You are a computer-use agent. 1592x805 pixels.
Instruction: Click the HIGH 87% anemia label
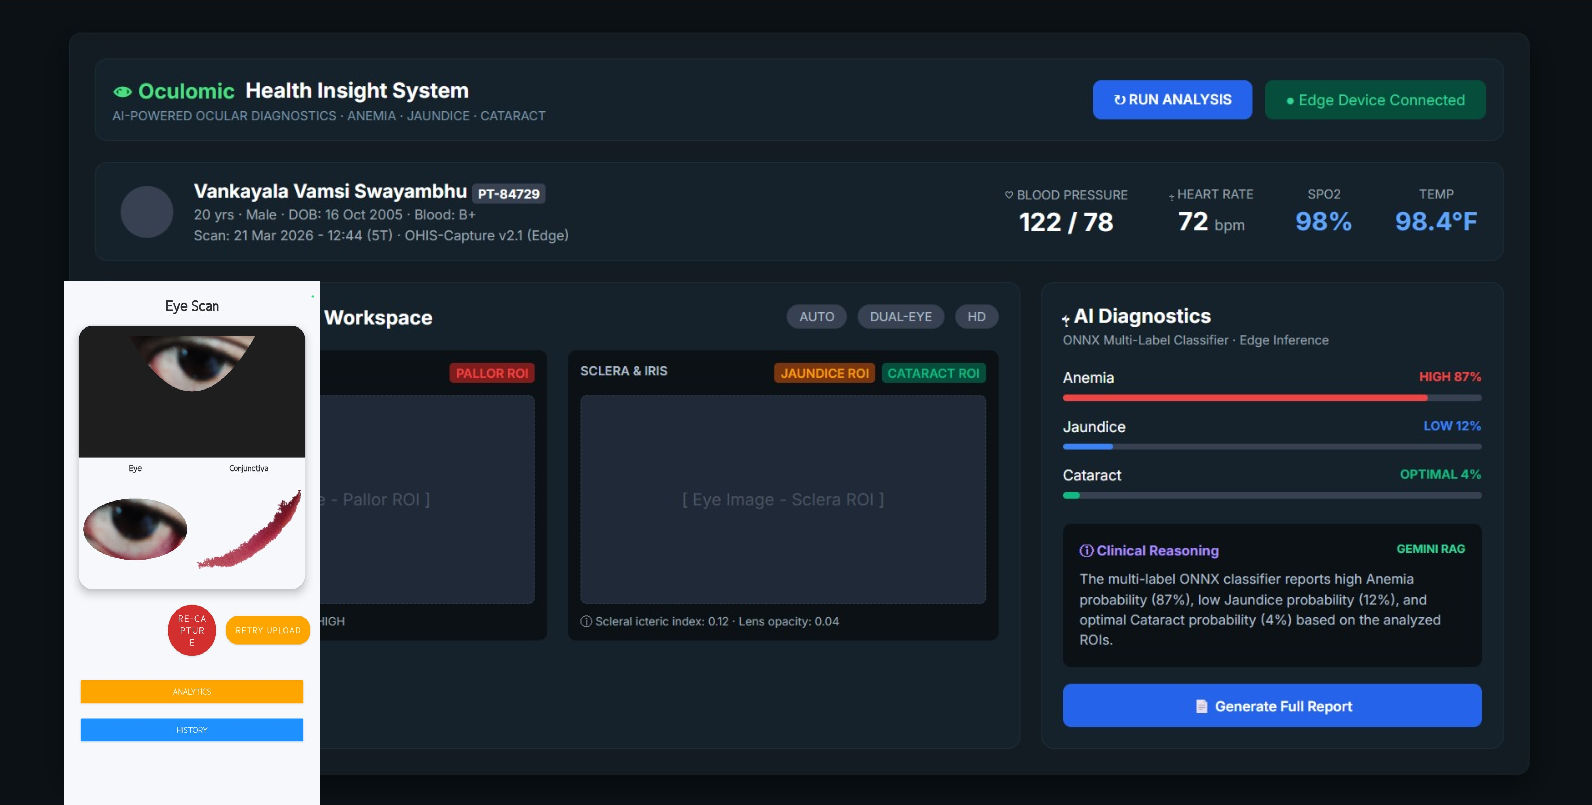1450,377
